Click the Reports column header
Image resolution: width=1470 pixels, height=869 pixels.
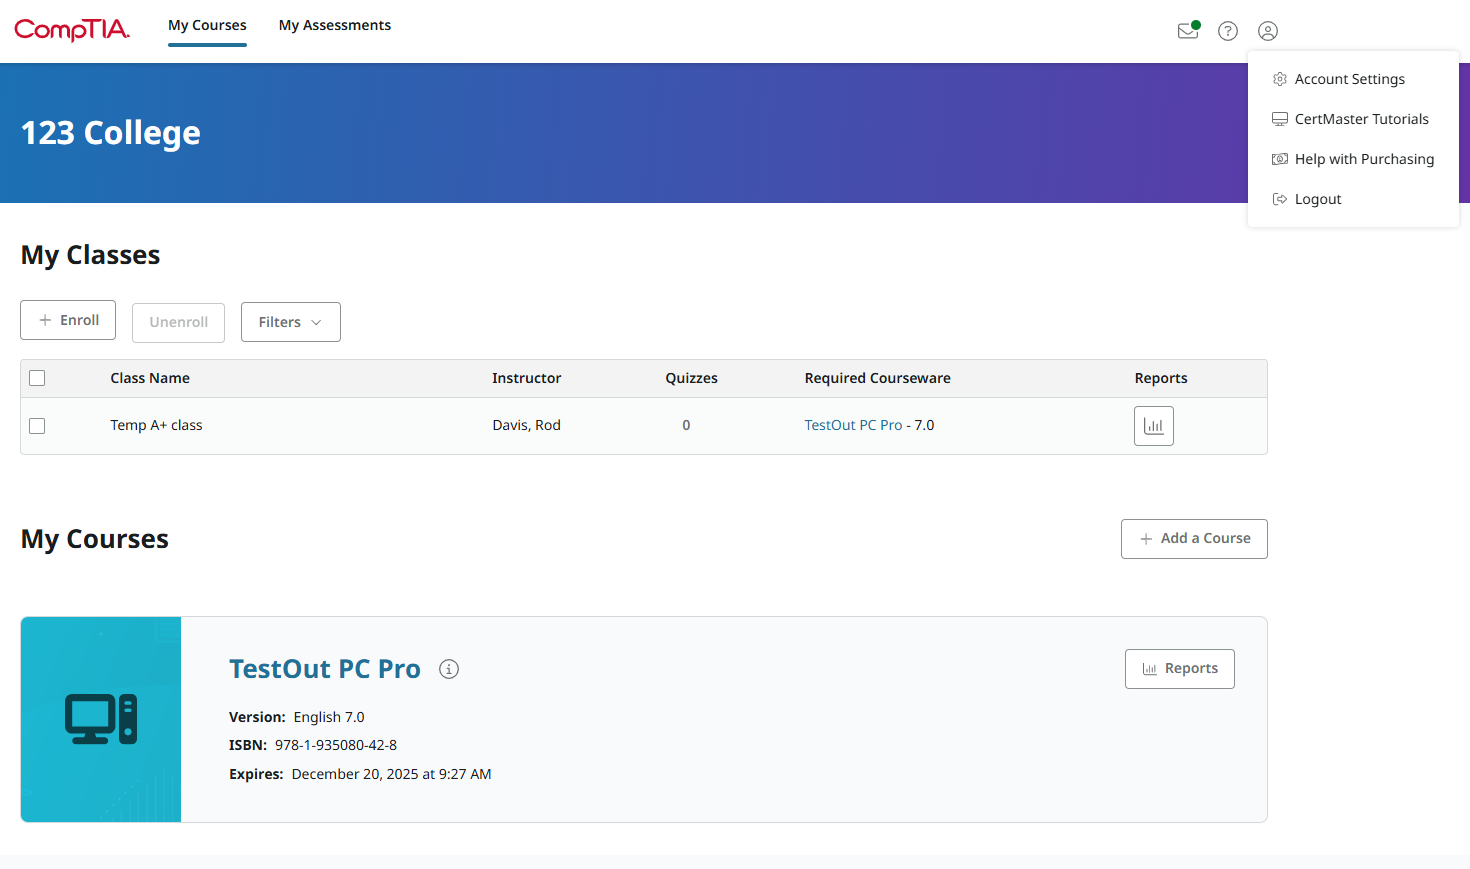pos(1161,378)
